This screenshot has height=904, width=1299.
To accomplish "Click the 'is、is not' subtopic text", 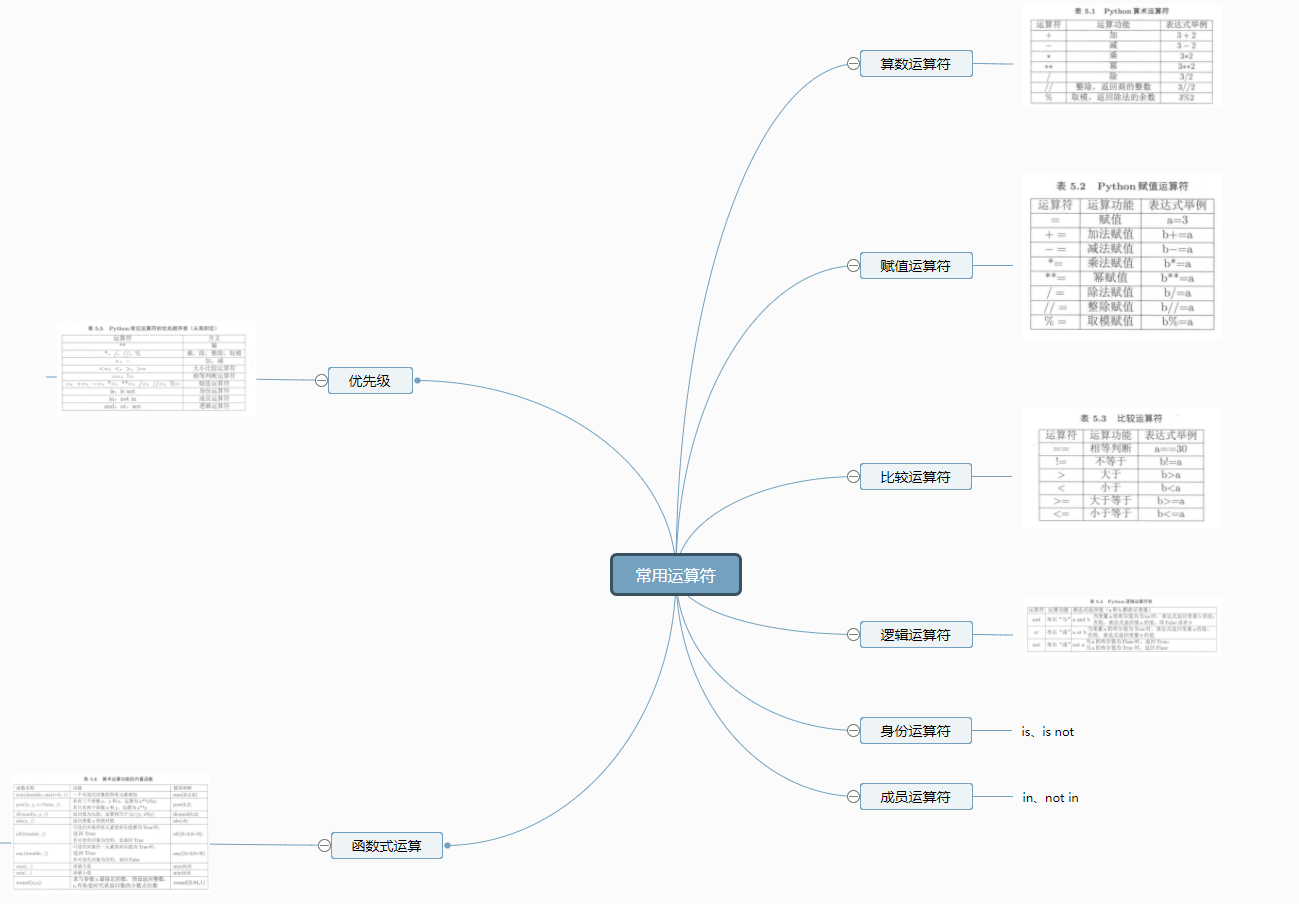I will coord(1047,732).
